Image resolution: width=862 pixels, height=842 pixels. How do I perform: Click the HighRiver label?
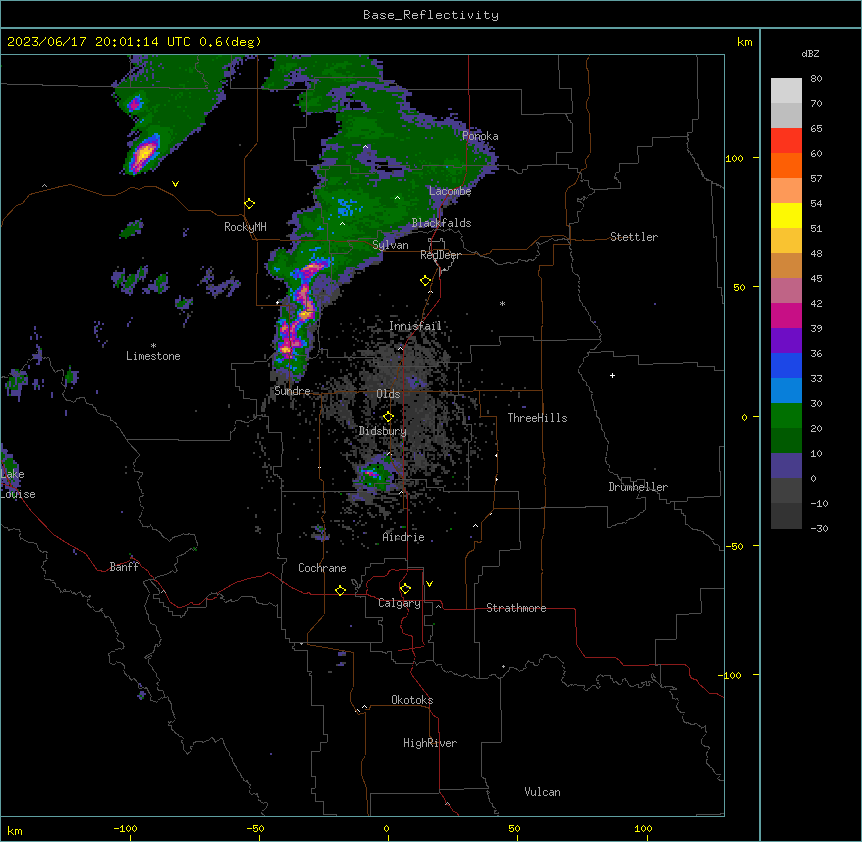pos(430,743)
